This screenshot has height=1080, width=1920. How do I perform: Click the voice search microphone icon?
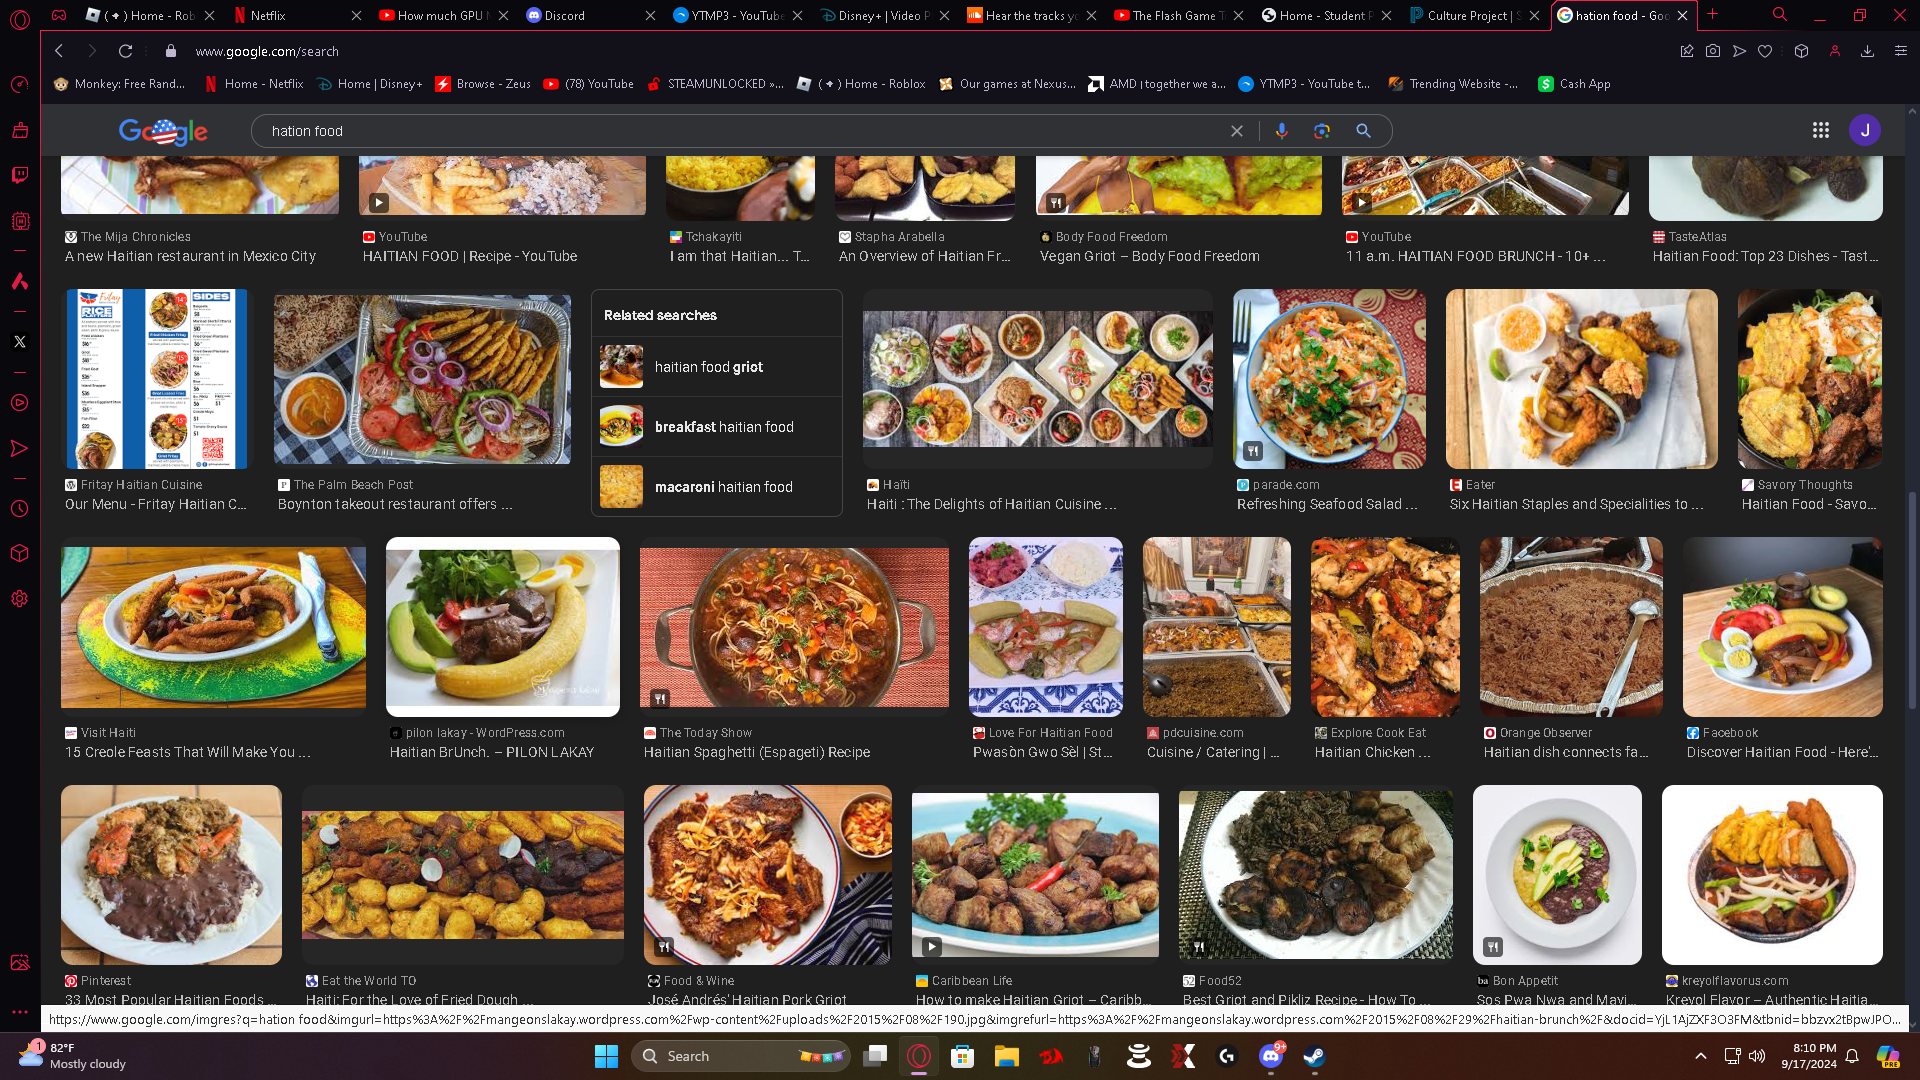tap(1281, 131)
